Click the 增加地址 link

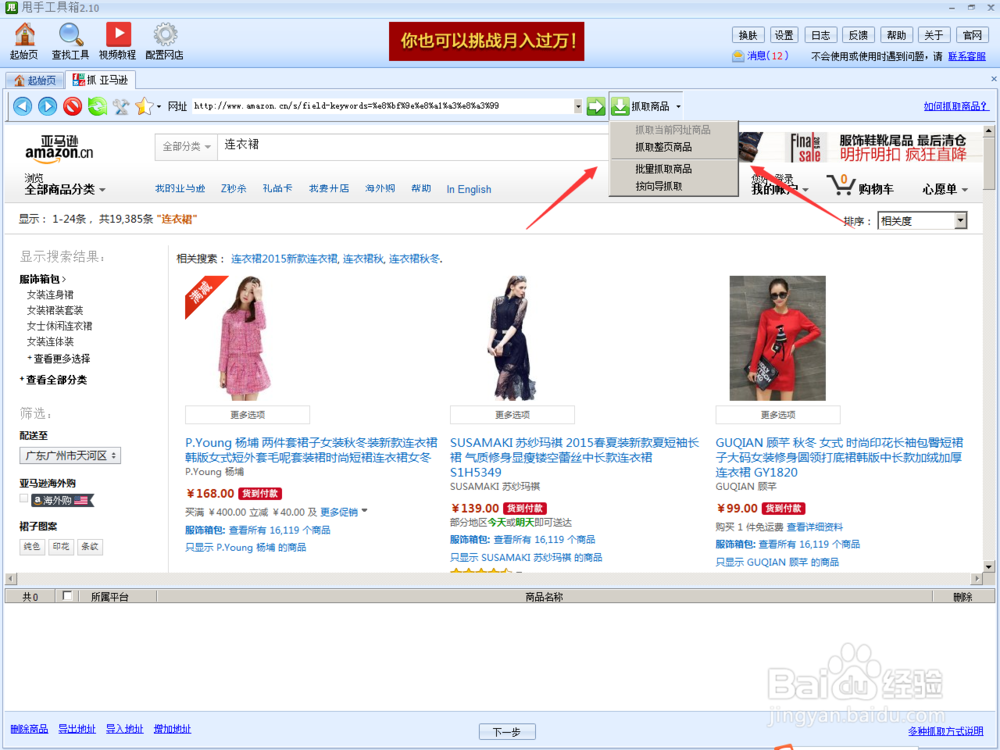(172, 728)
